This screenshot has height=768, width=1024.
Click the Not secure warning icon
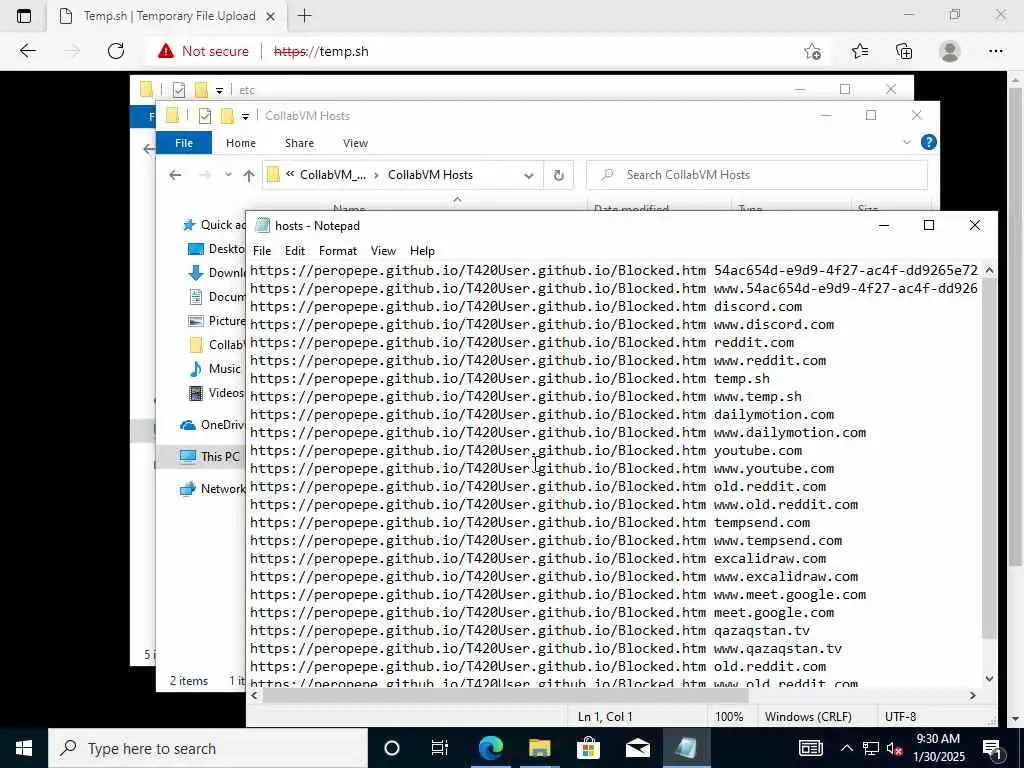click(166, 51)
